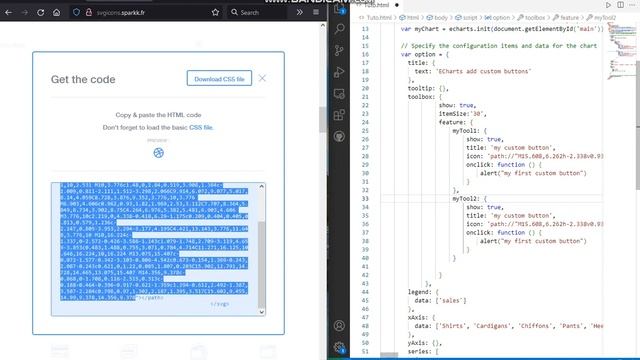Image resolution: width=640 pixels, height=360 pixels.
Task: Open Run and Debug view
Action: (339, 72)
